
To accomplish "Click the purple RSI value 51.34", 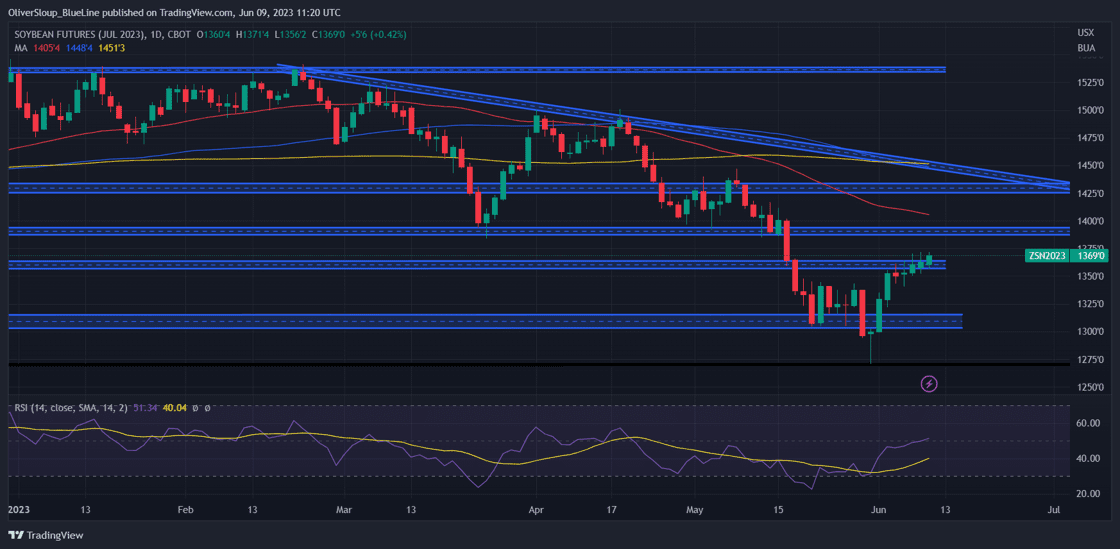I will click(146, 408).
